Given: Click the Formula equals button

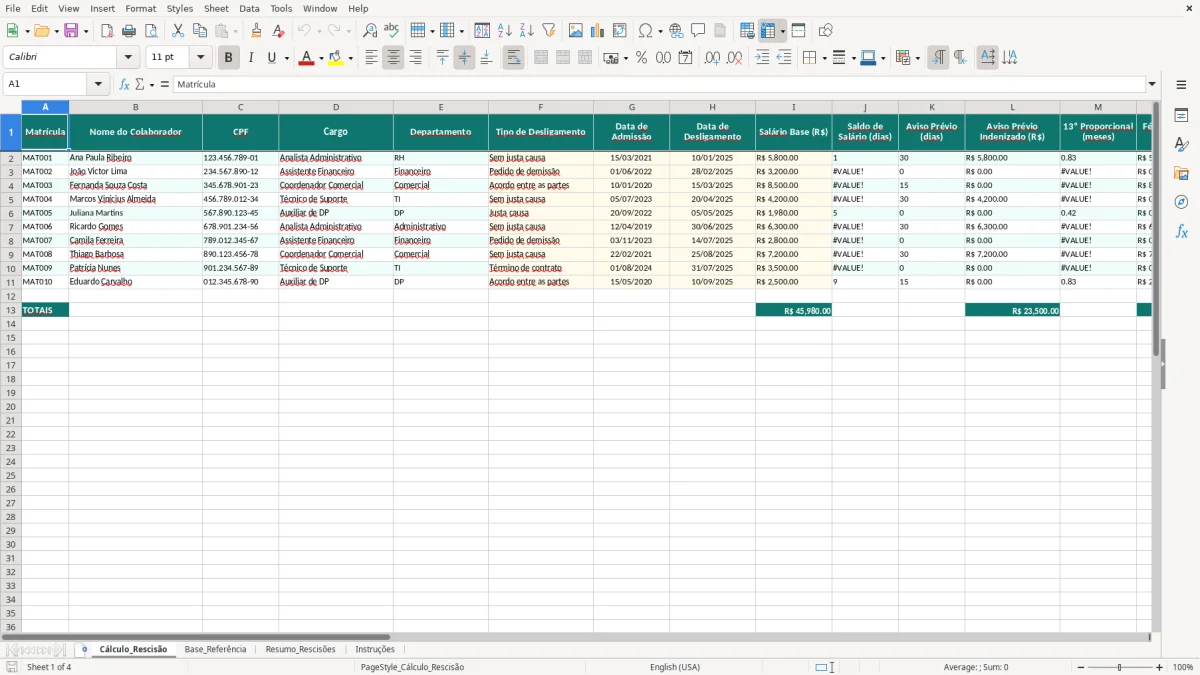Looking at the screenshot, I should [x=165, y=85].
